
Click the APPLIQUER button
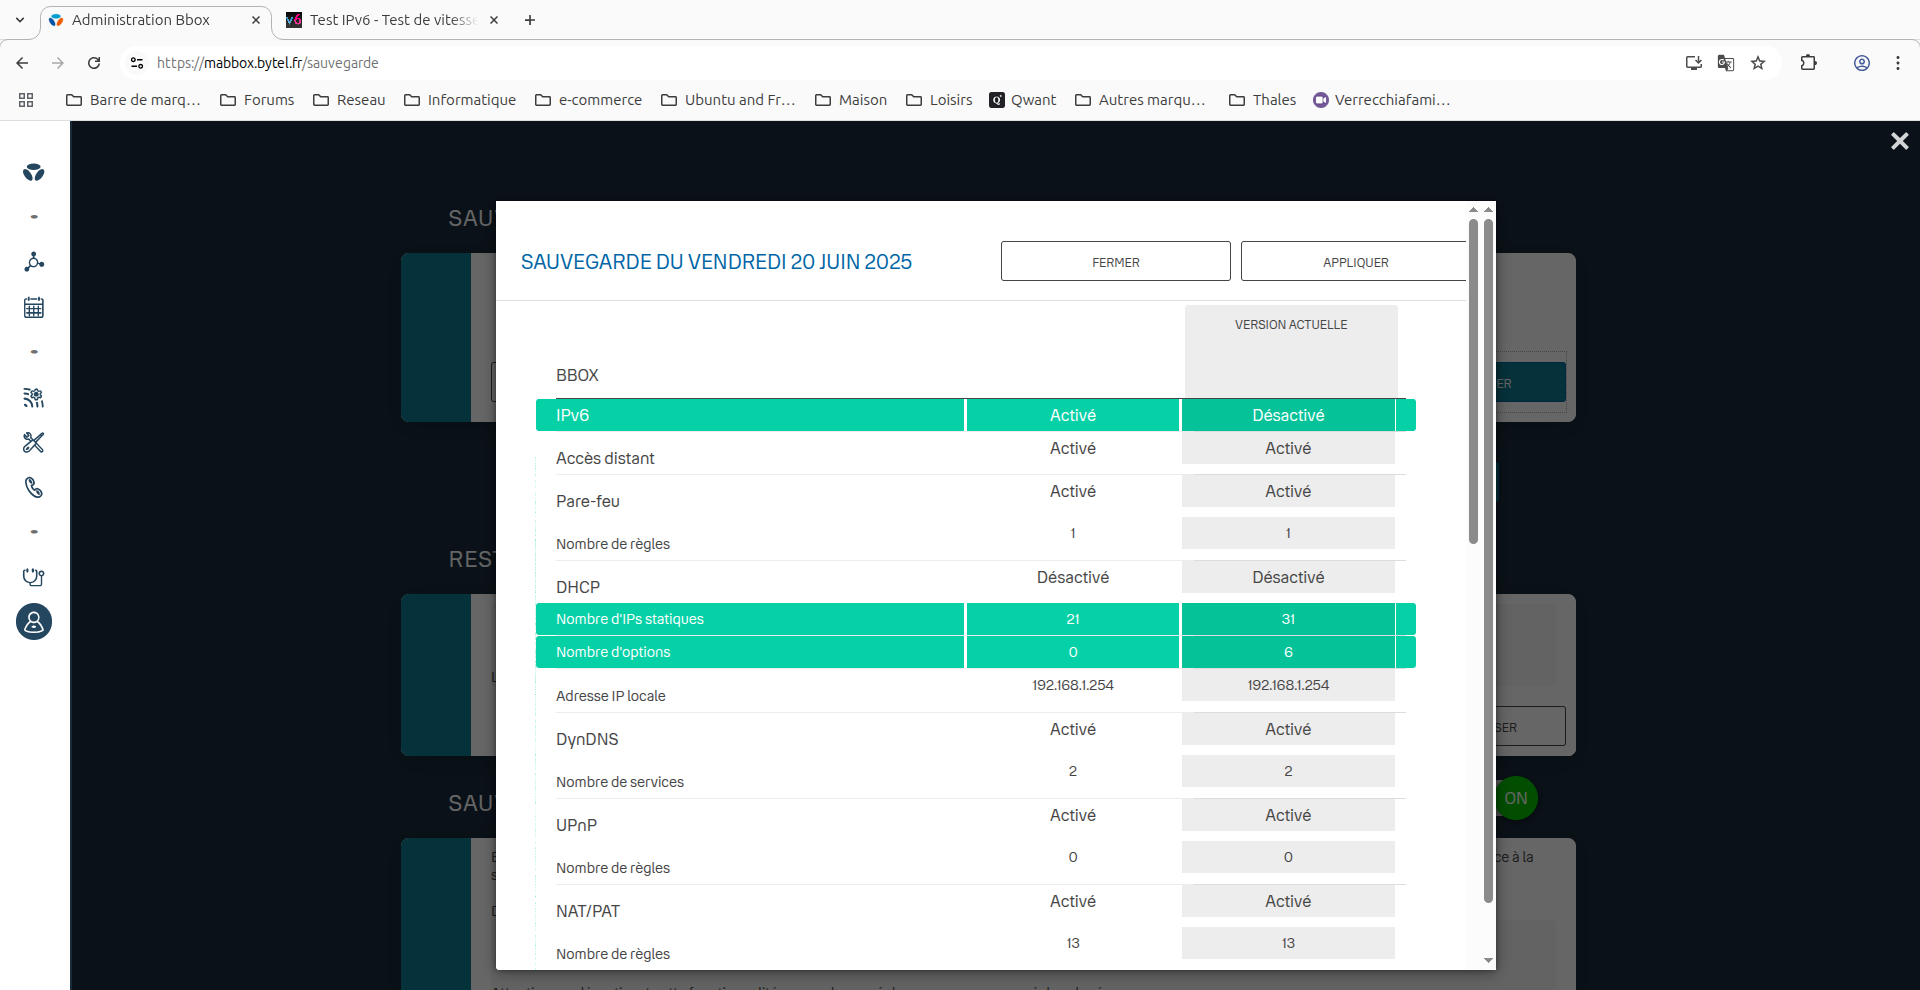click(x=1354, y=261)
